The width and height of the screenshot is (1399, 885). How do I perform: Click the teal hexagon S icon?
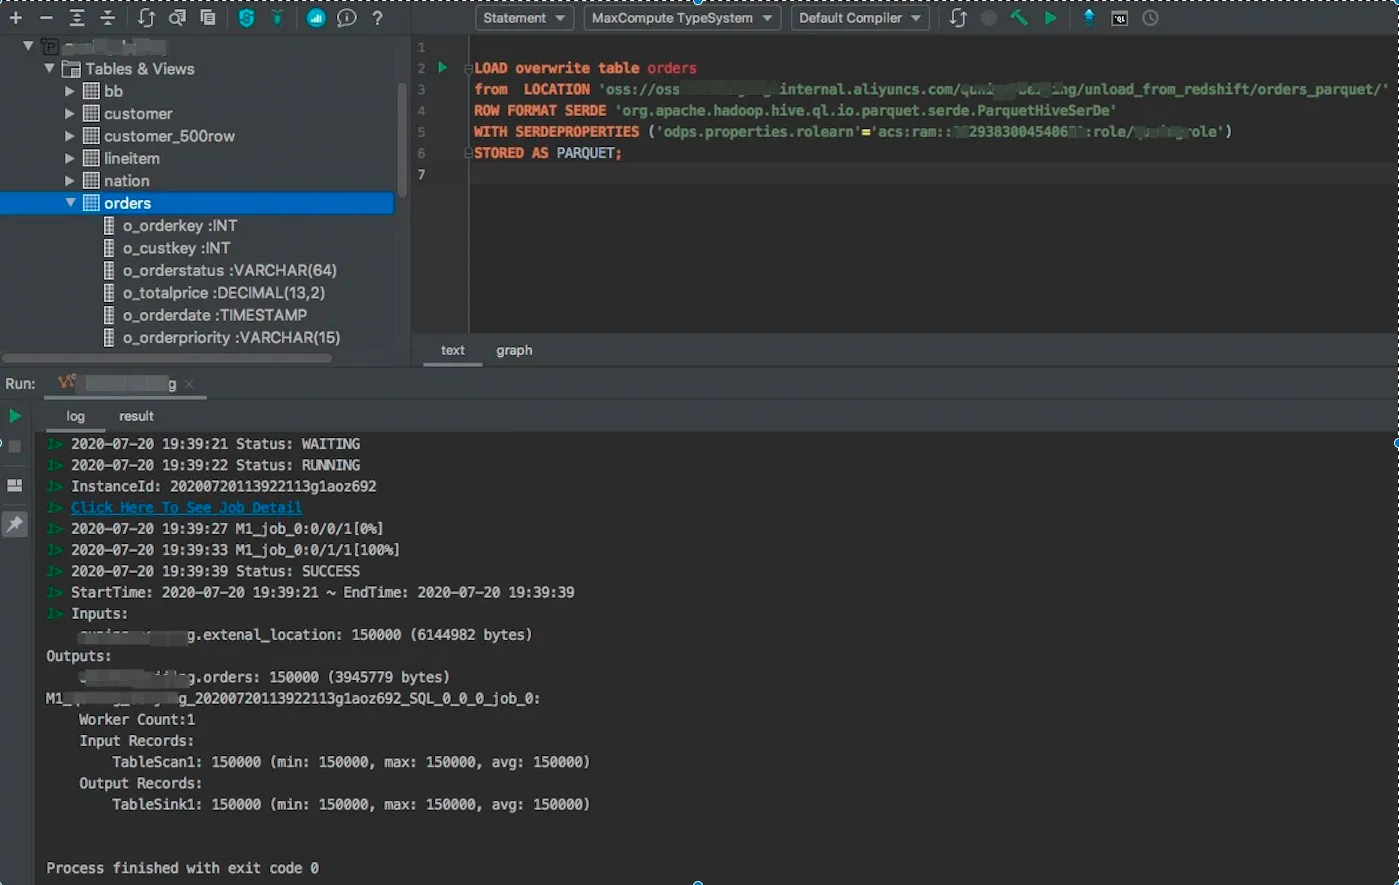click(x=246, y=18)
